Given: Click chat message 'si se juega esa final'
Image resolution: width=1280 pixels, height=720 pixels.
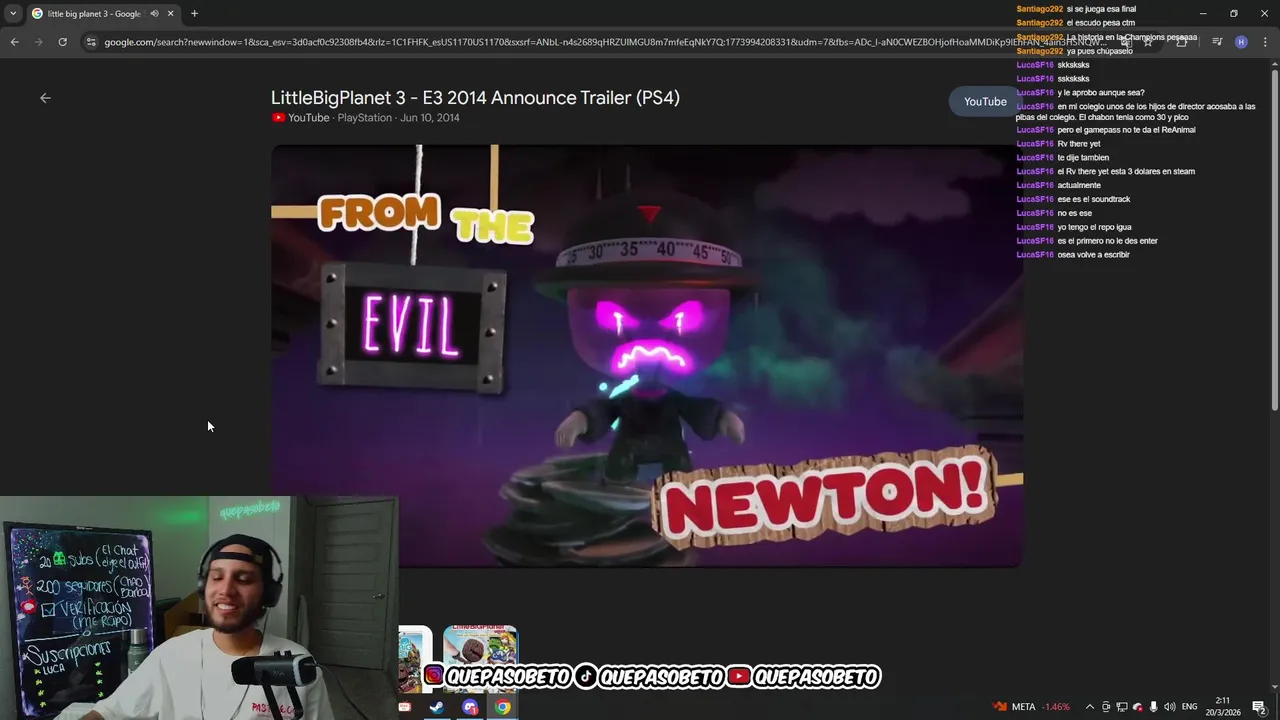Looking at the screenshot, I should pyautogui.click(x=1101, y=9).
